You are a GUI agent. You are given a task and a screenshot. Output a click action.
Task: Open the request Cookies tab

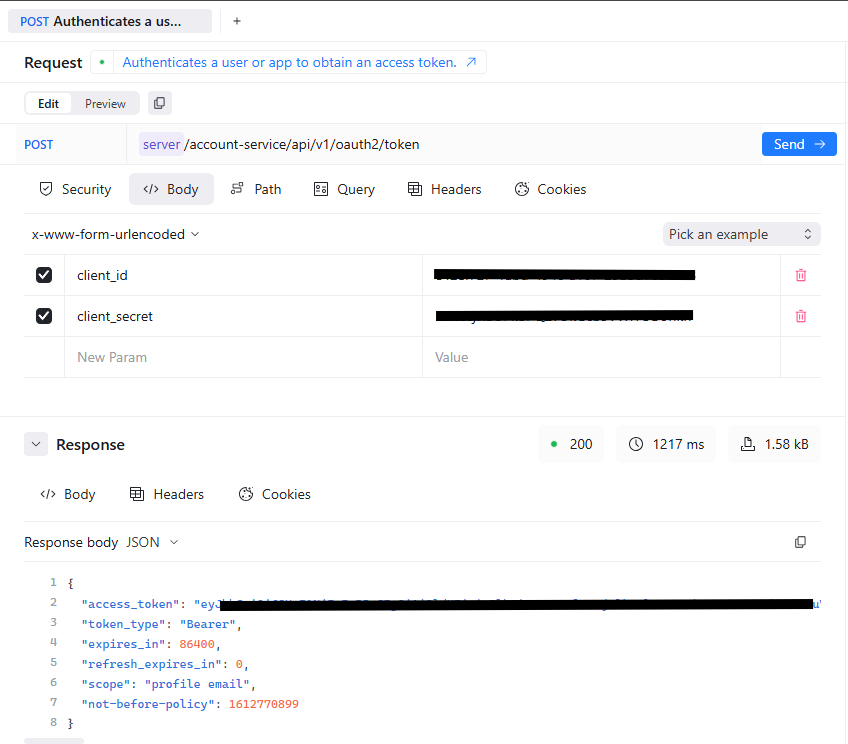(551, 189)
